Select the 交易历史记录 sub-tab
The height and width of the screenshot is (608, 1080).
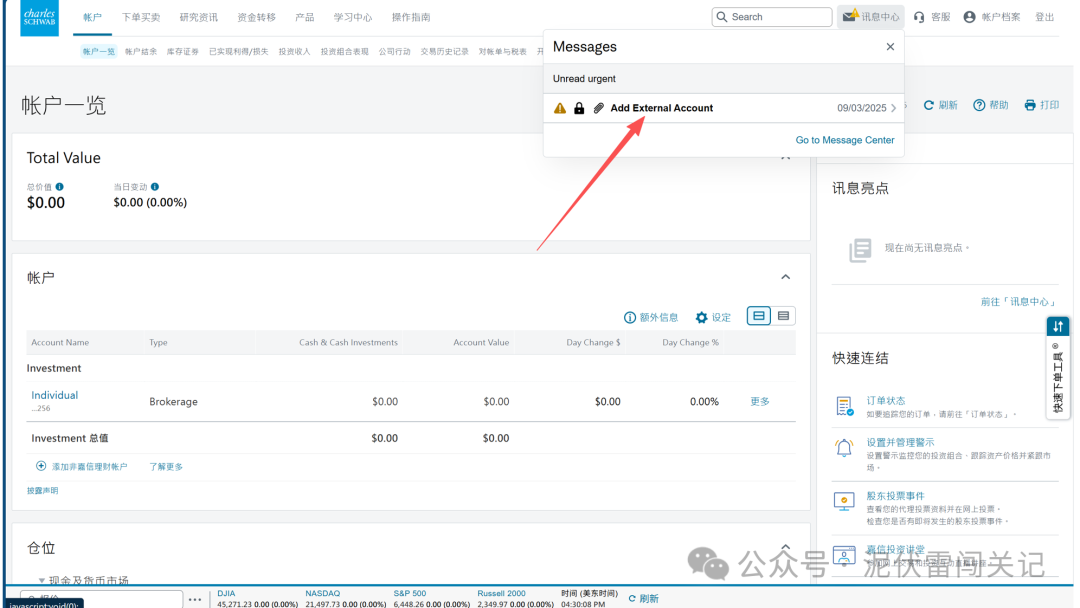click(444, 52)
